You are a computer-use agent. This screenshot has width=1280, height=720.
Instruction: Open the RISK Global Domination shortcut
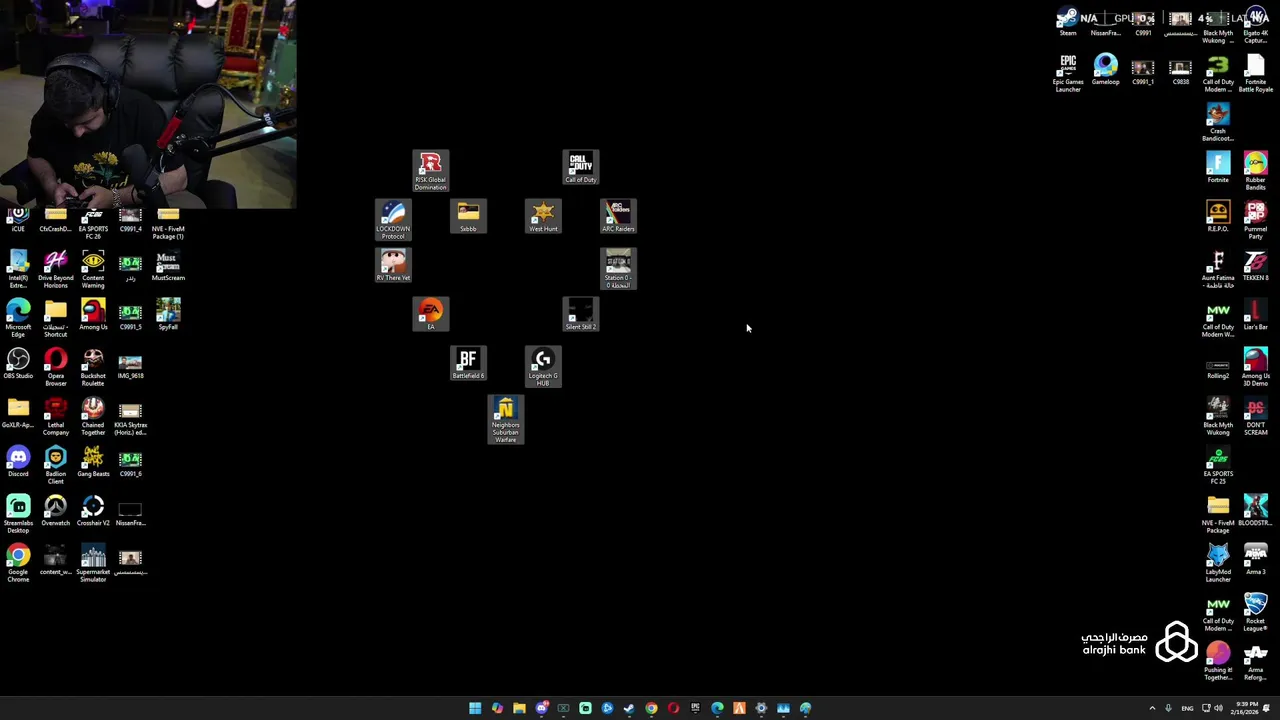tap(431, 171)
